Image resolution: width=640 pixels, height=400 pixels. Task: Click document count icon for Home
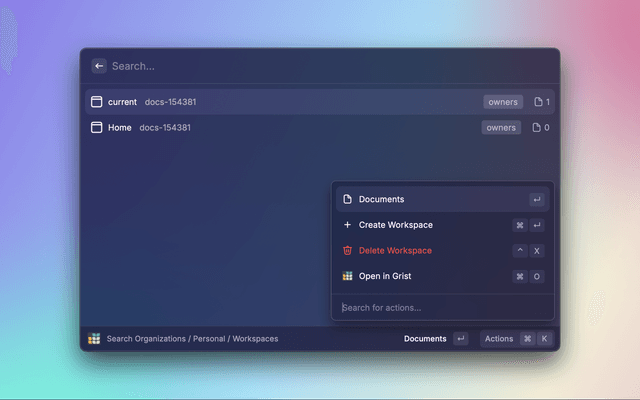coord(538,128)
